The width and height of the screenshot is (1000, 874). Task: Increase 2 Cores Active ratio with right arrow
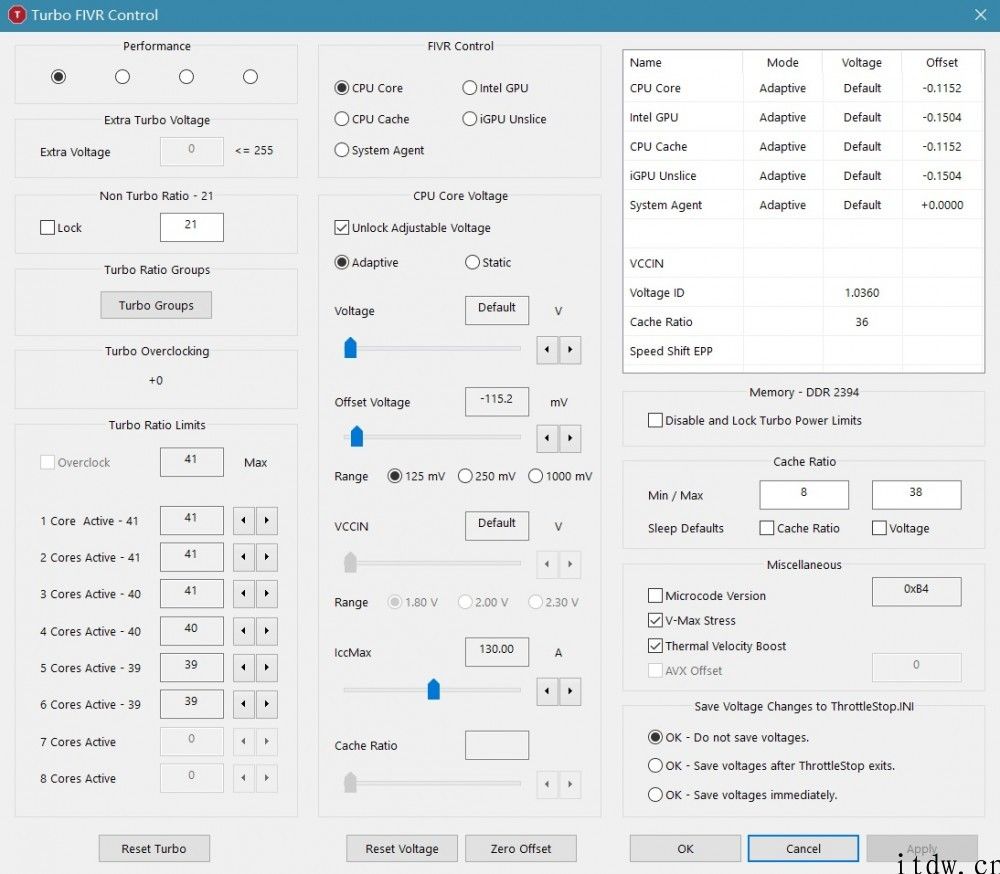[267, 557]
